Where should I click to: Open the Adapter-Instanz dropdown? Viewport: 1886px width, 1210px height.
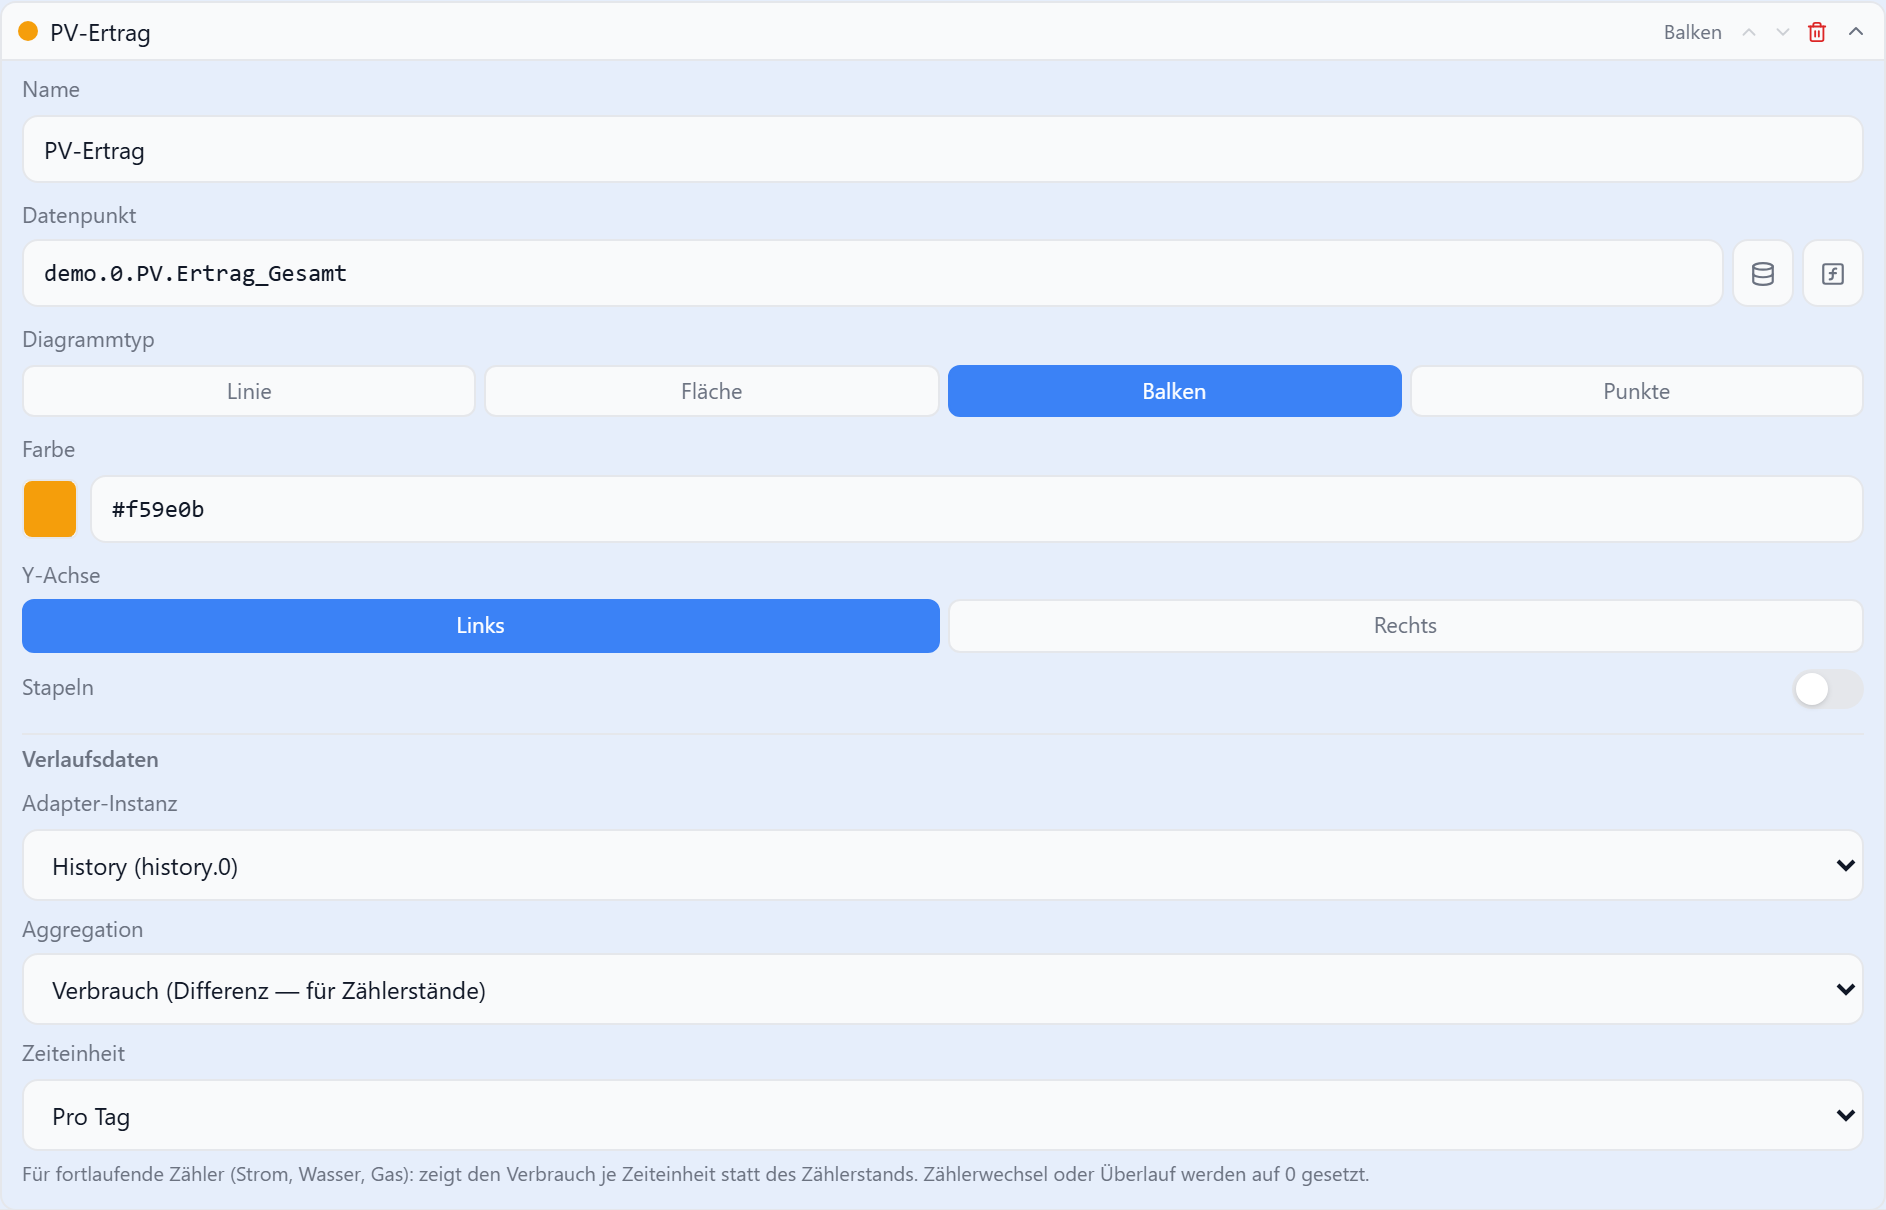click(x=942, y=866)
